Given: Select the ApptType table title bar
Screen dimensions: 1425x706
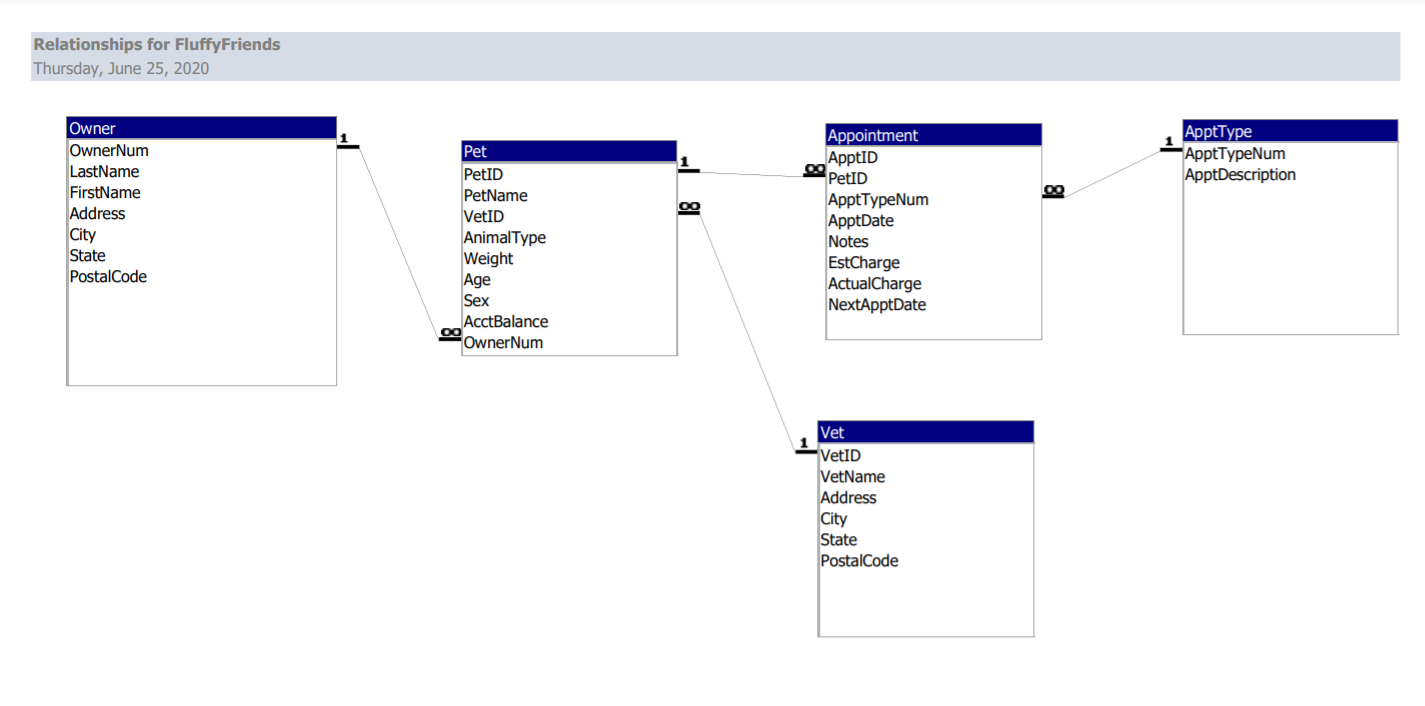Looking at the screenshot, I should pos(1289,130).
